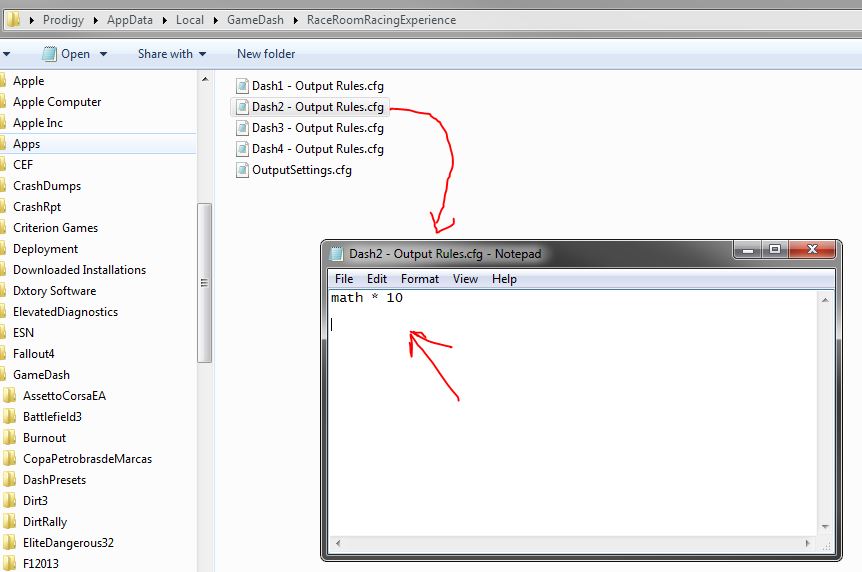Select the Criterion Games folder

click(x=56, y=228)
